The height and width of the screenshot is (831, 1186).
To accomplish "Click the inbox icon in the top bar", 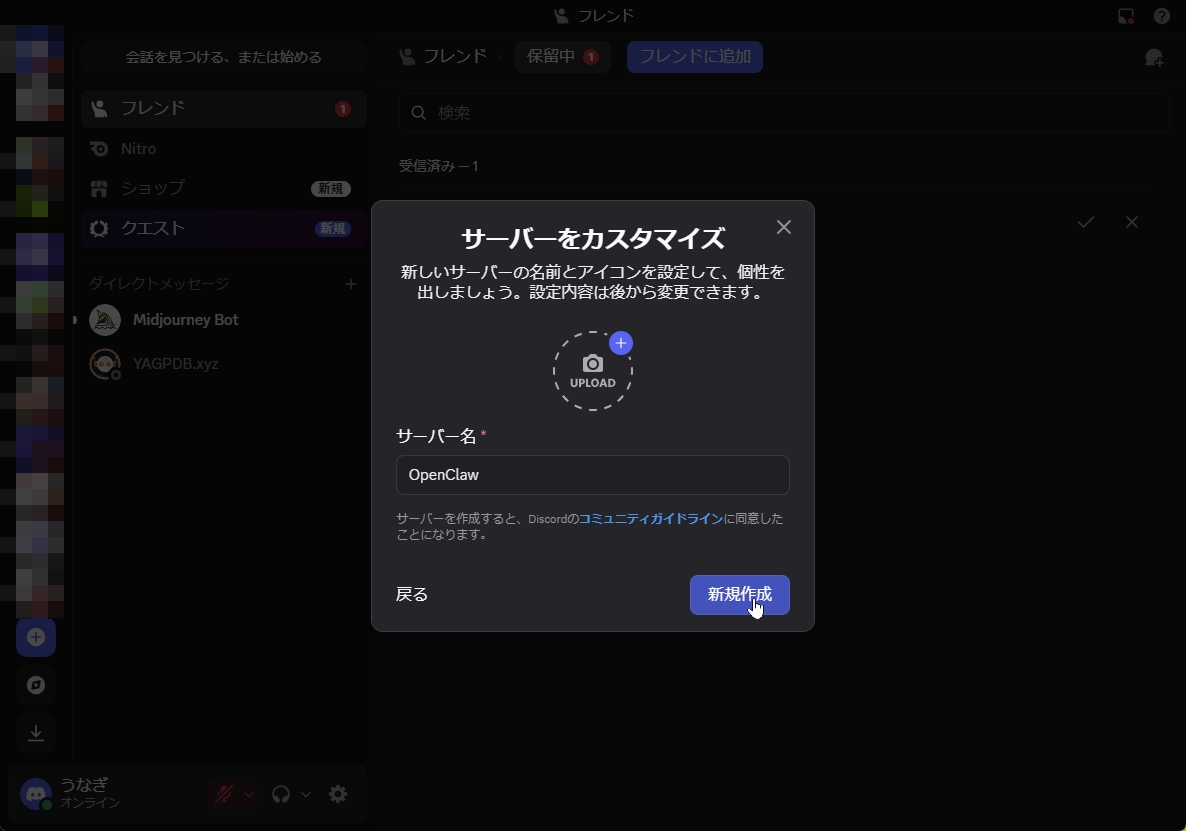I will [1124, 15].
